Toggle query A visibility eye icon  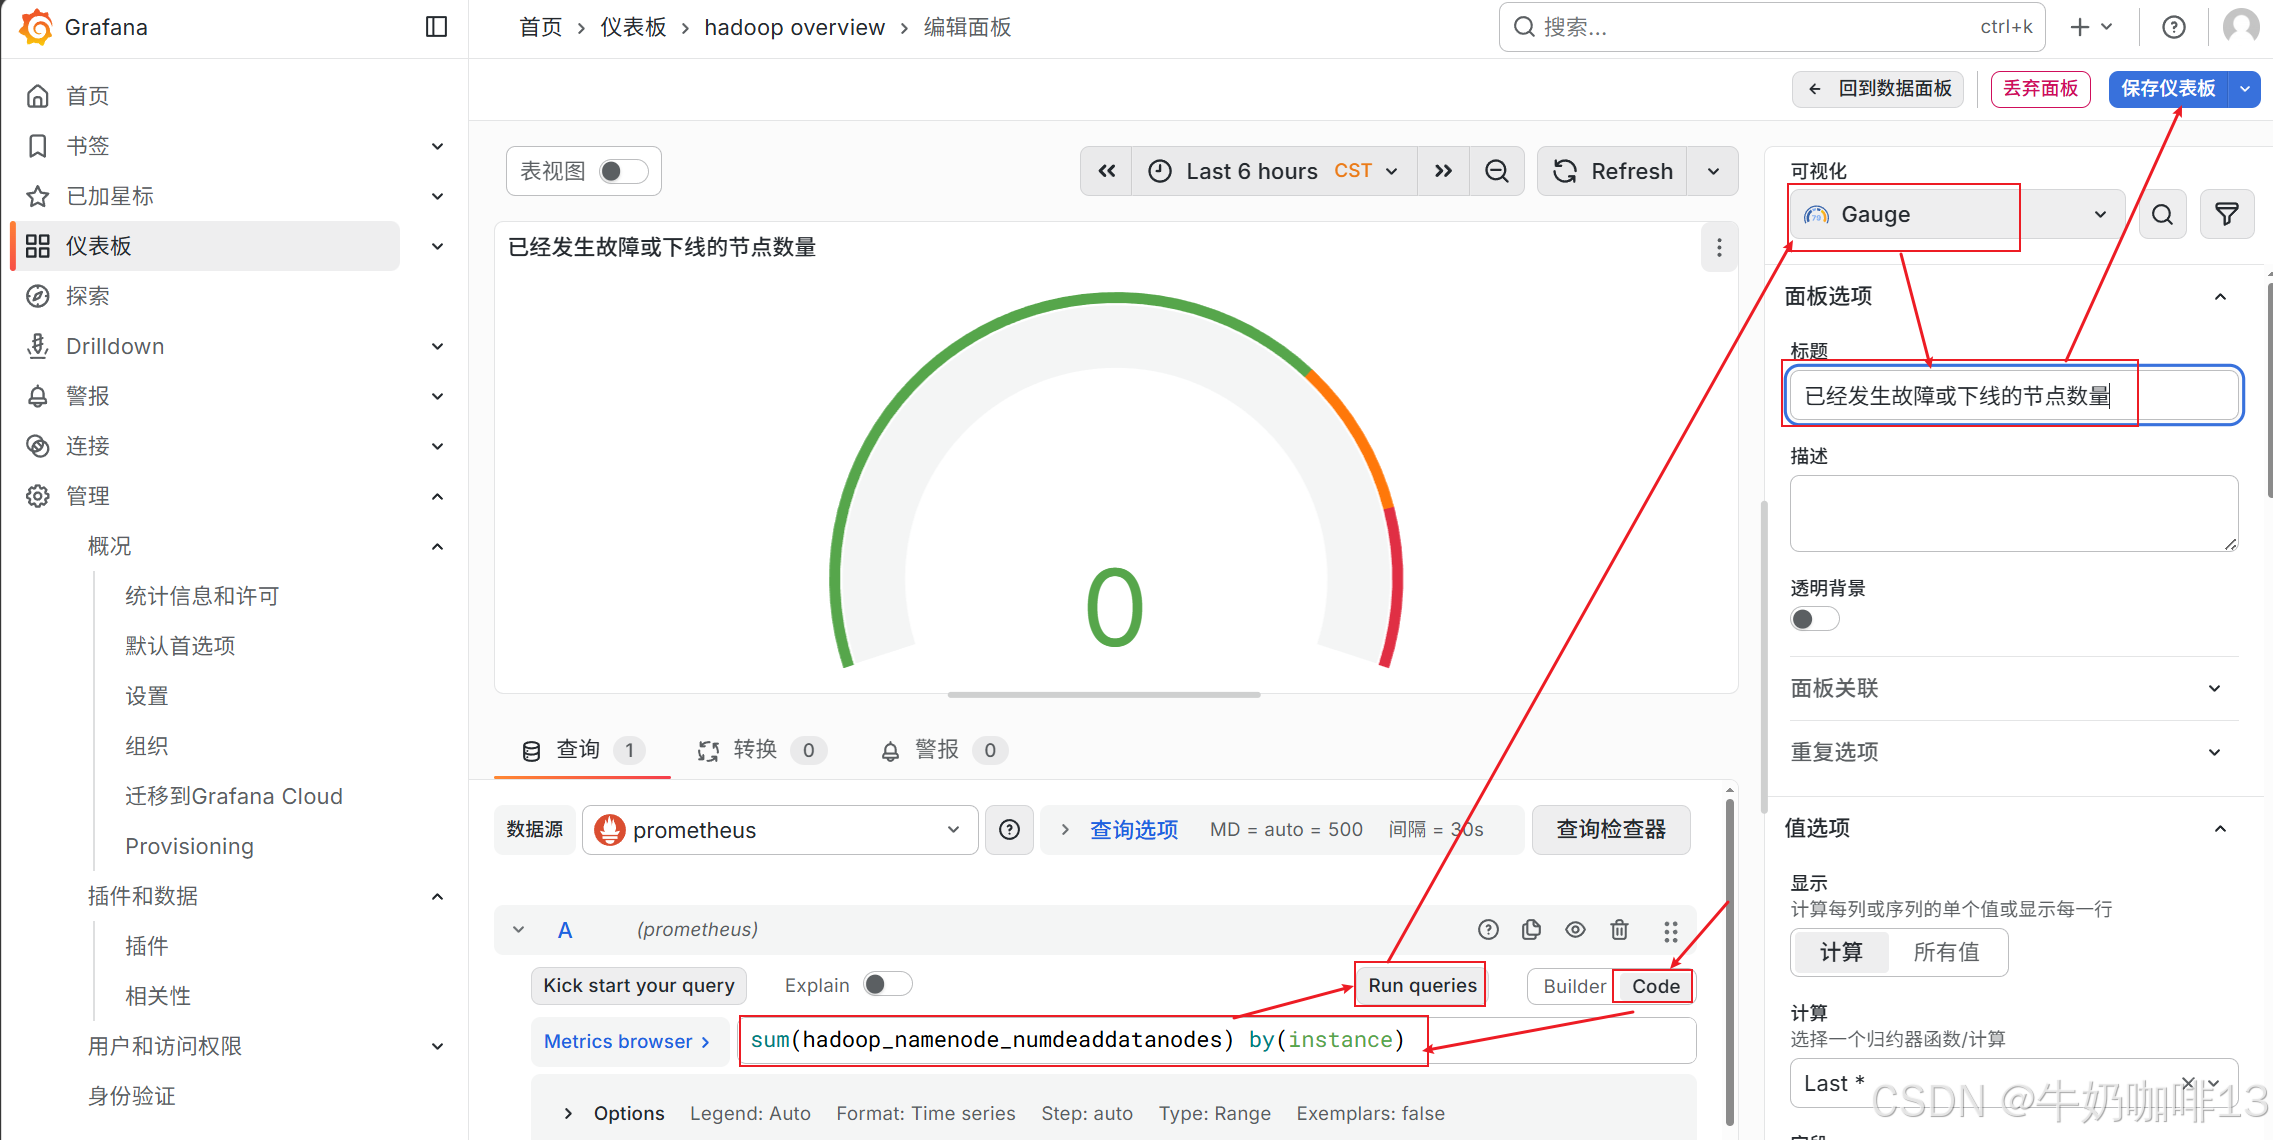point(1575,930)
